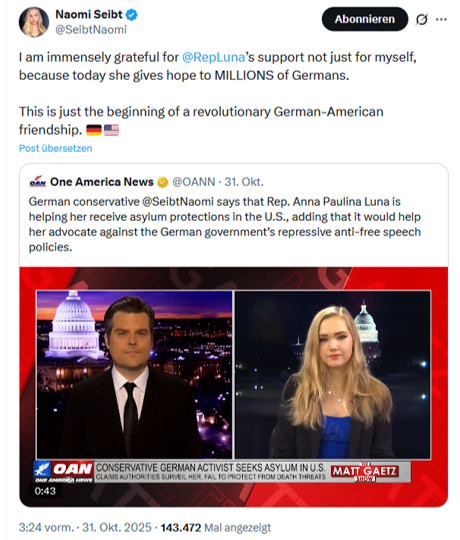The height and width of the screenshot is (540, 460).
Task: Click the Grok explain icon beside Abonnieren
Action: click(421, 19)
